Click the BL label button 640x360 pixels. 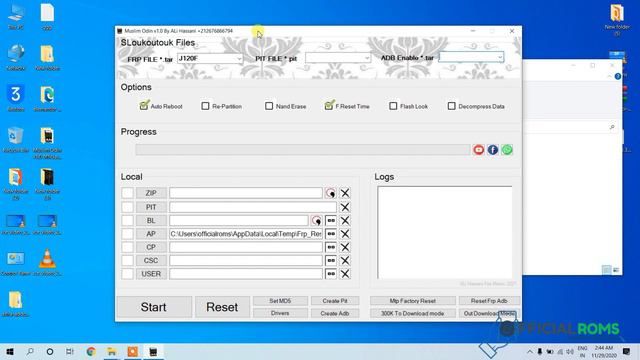click(x=151, y=220)
